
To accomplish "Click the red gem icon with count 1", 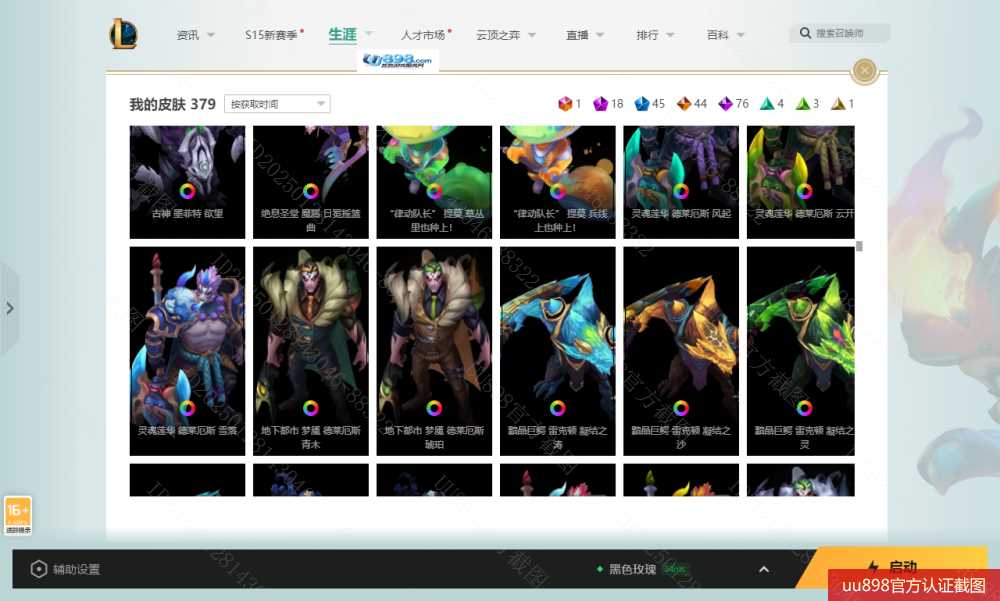I will click(x=565, y=103).
